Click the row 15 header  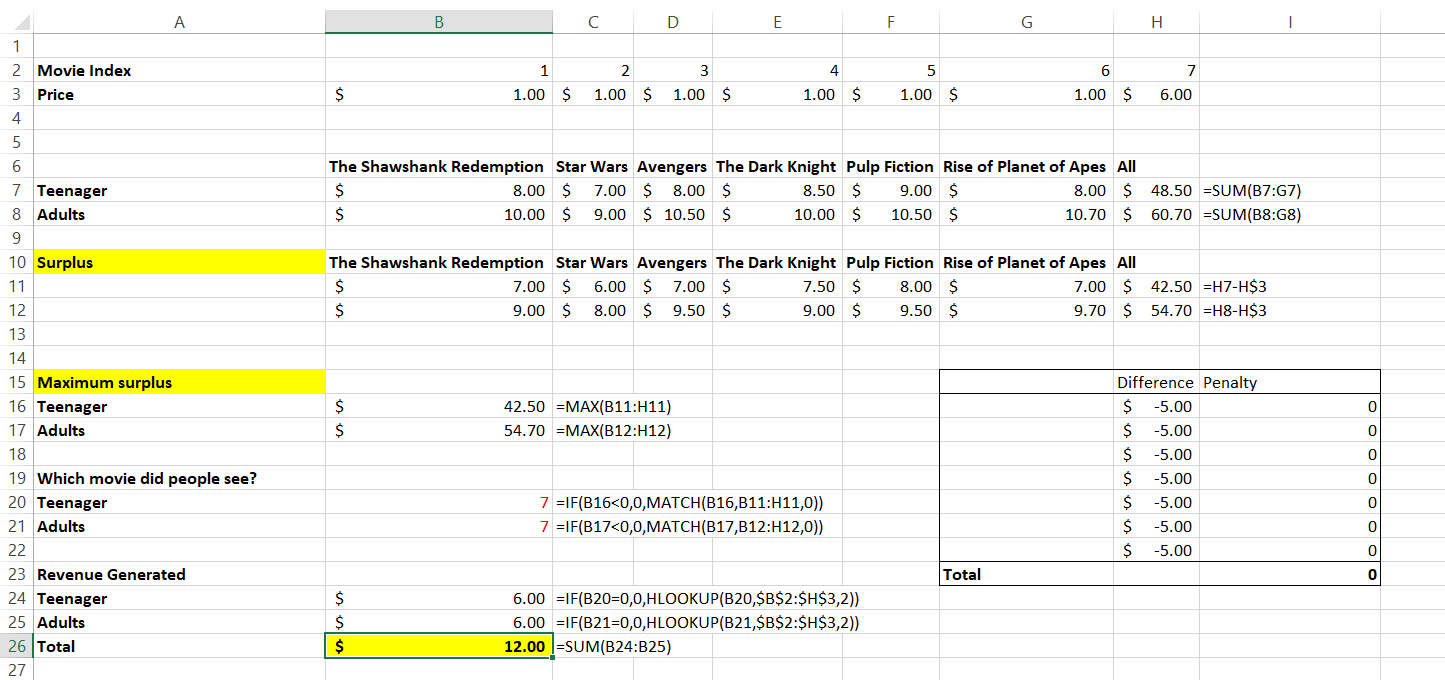point(16,383)
